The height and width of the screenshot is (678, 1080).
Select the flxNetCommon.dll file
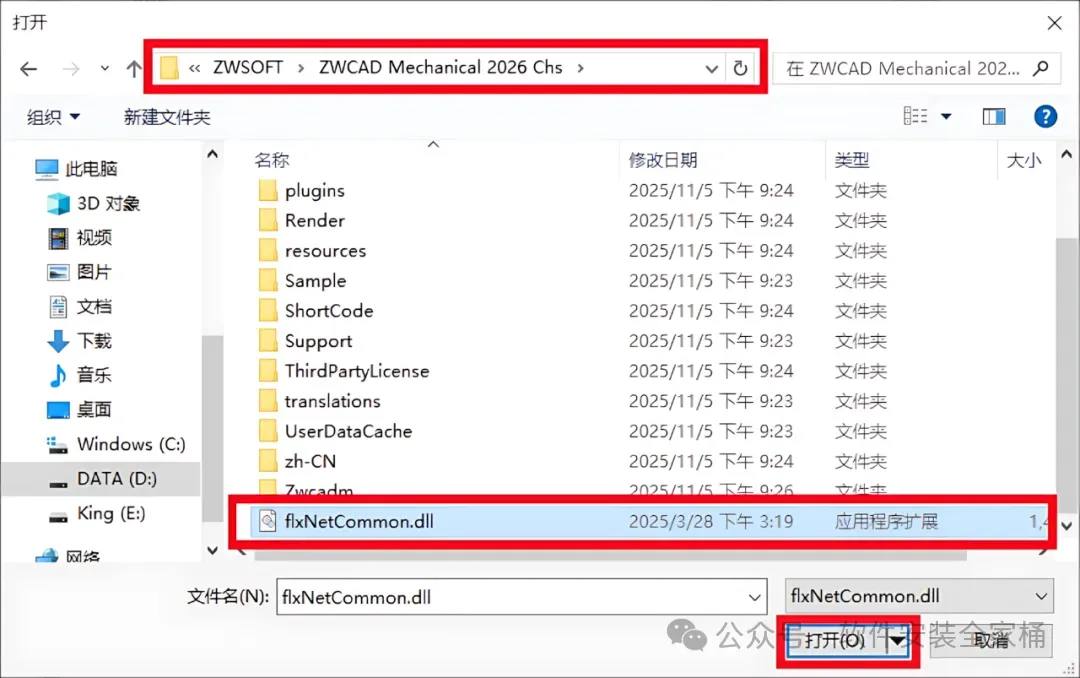point(359,522)
